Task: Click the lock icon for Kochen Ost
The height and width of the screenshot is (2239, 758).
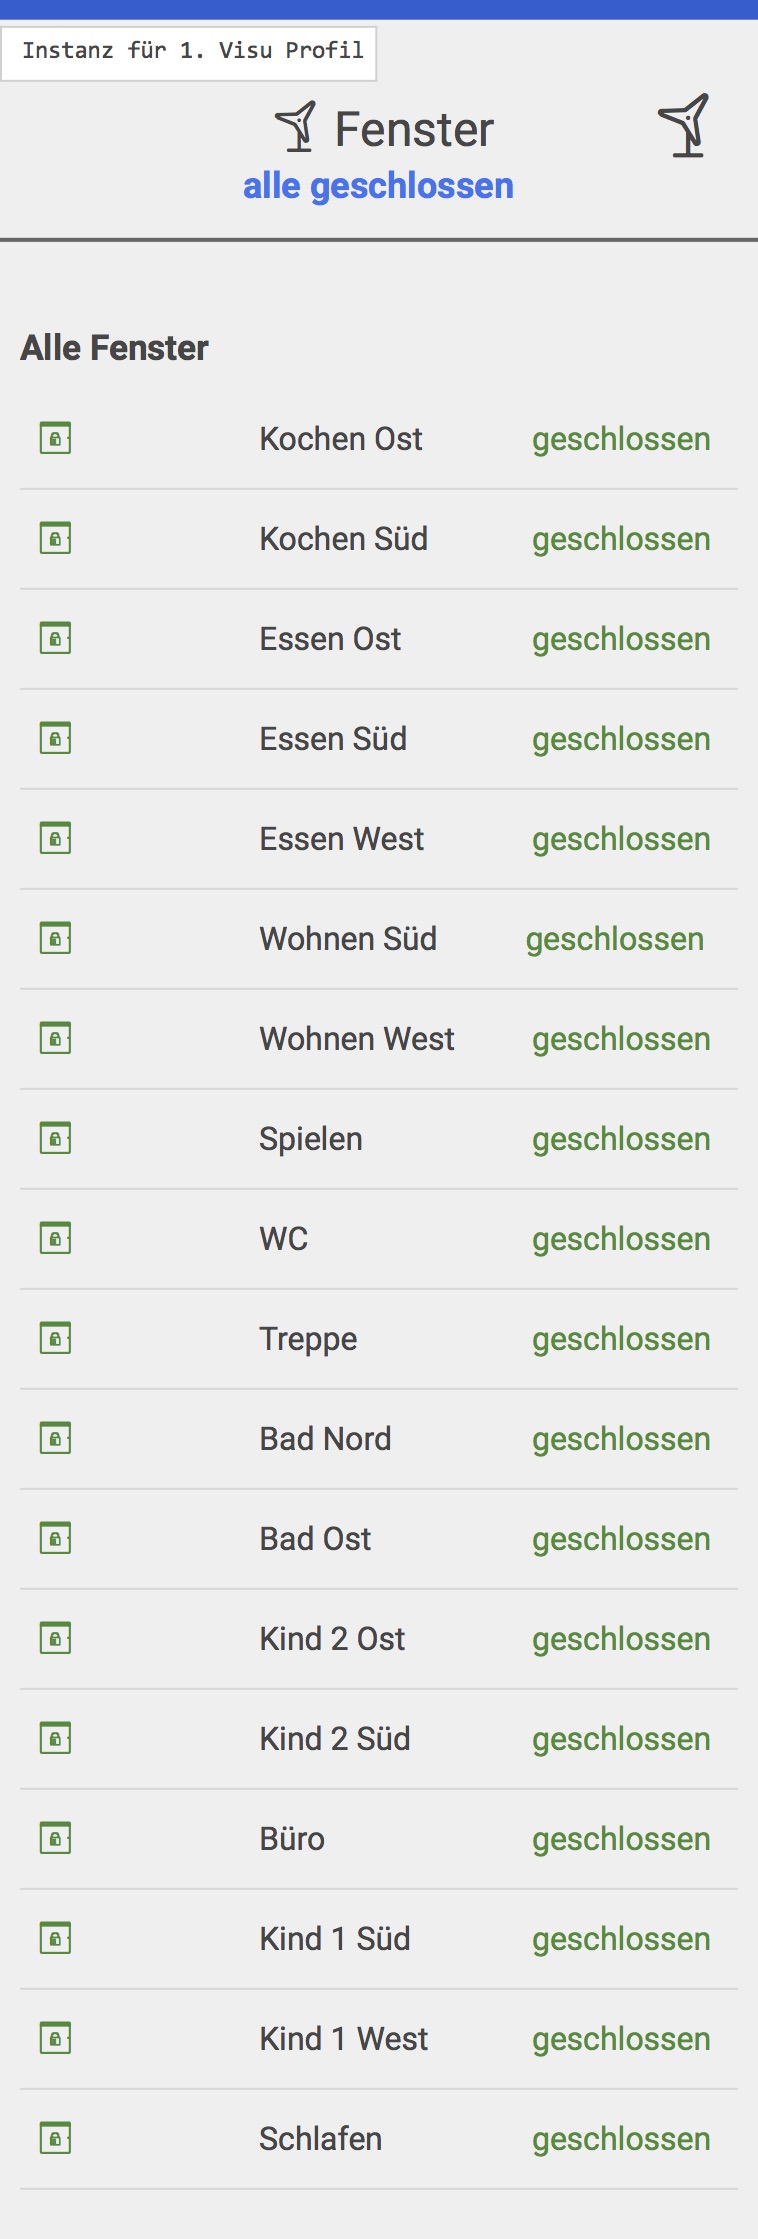Action: coord(55,438)
